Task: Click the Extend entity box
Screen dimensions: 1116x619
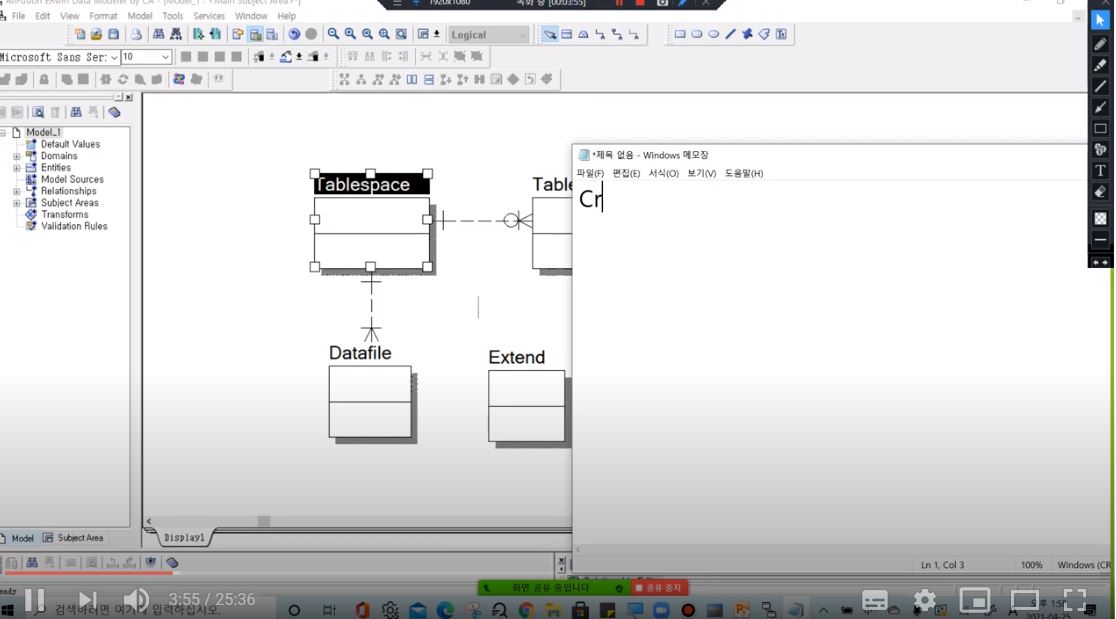Action: [527, 406]
